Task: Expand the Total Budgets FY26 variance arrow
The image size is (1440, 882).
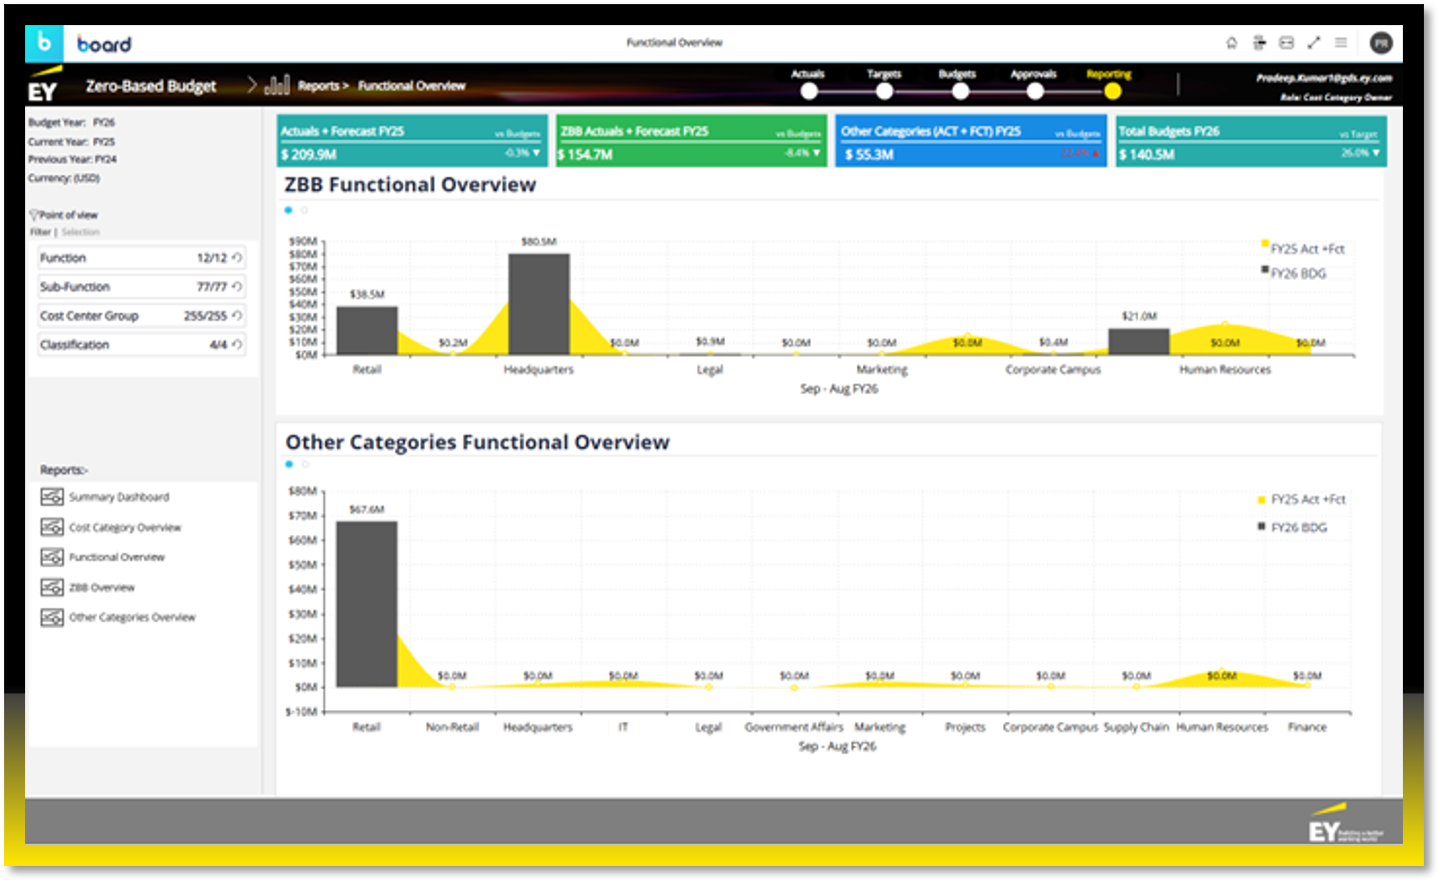Action: click(1376, 154)
